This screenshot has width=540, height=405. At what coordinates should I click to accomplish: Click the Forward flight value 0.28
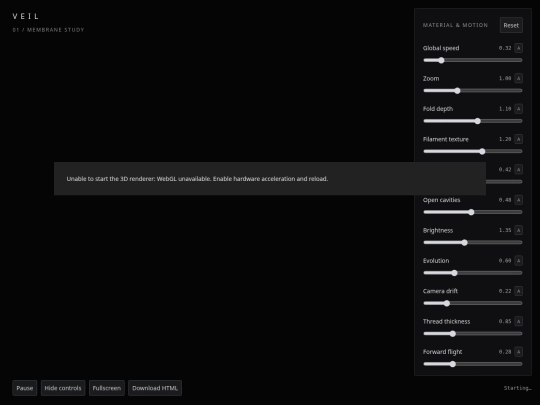[505, 352]
